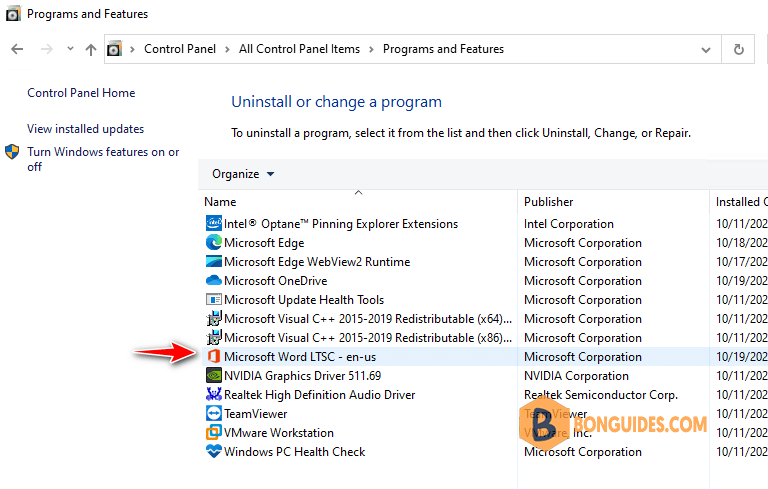
Task: Open the recent locations dropdown arrow
Action: [70, 49]
